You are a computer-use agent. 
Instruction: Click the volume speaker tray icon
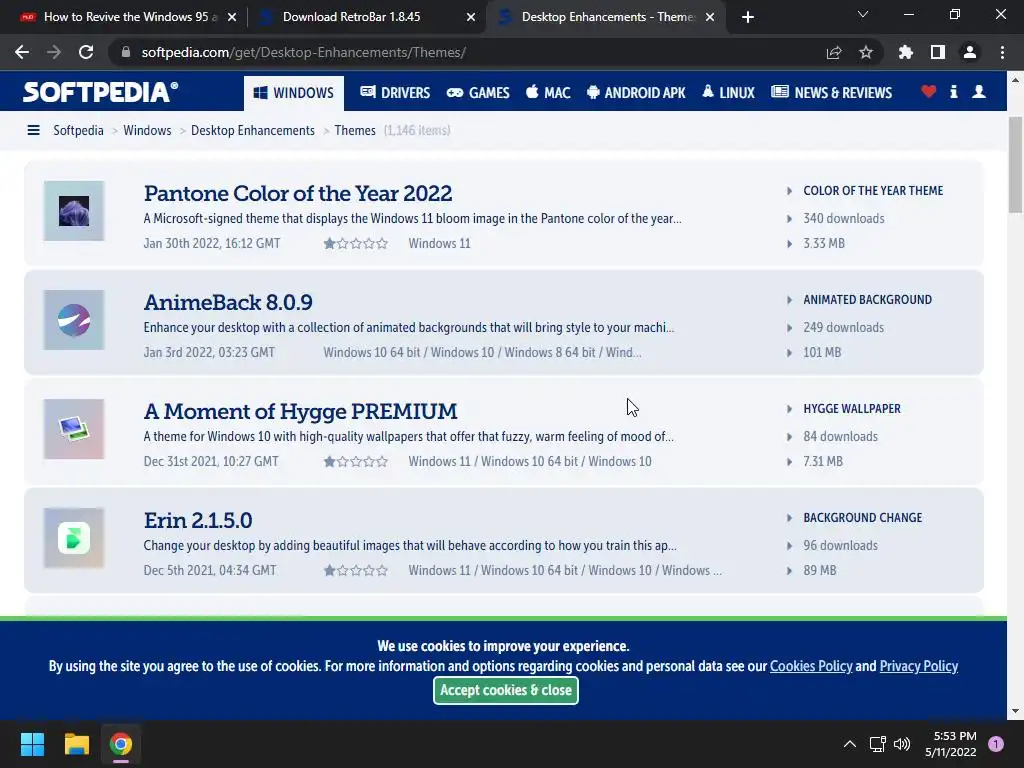(902, 744)
